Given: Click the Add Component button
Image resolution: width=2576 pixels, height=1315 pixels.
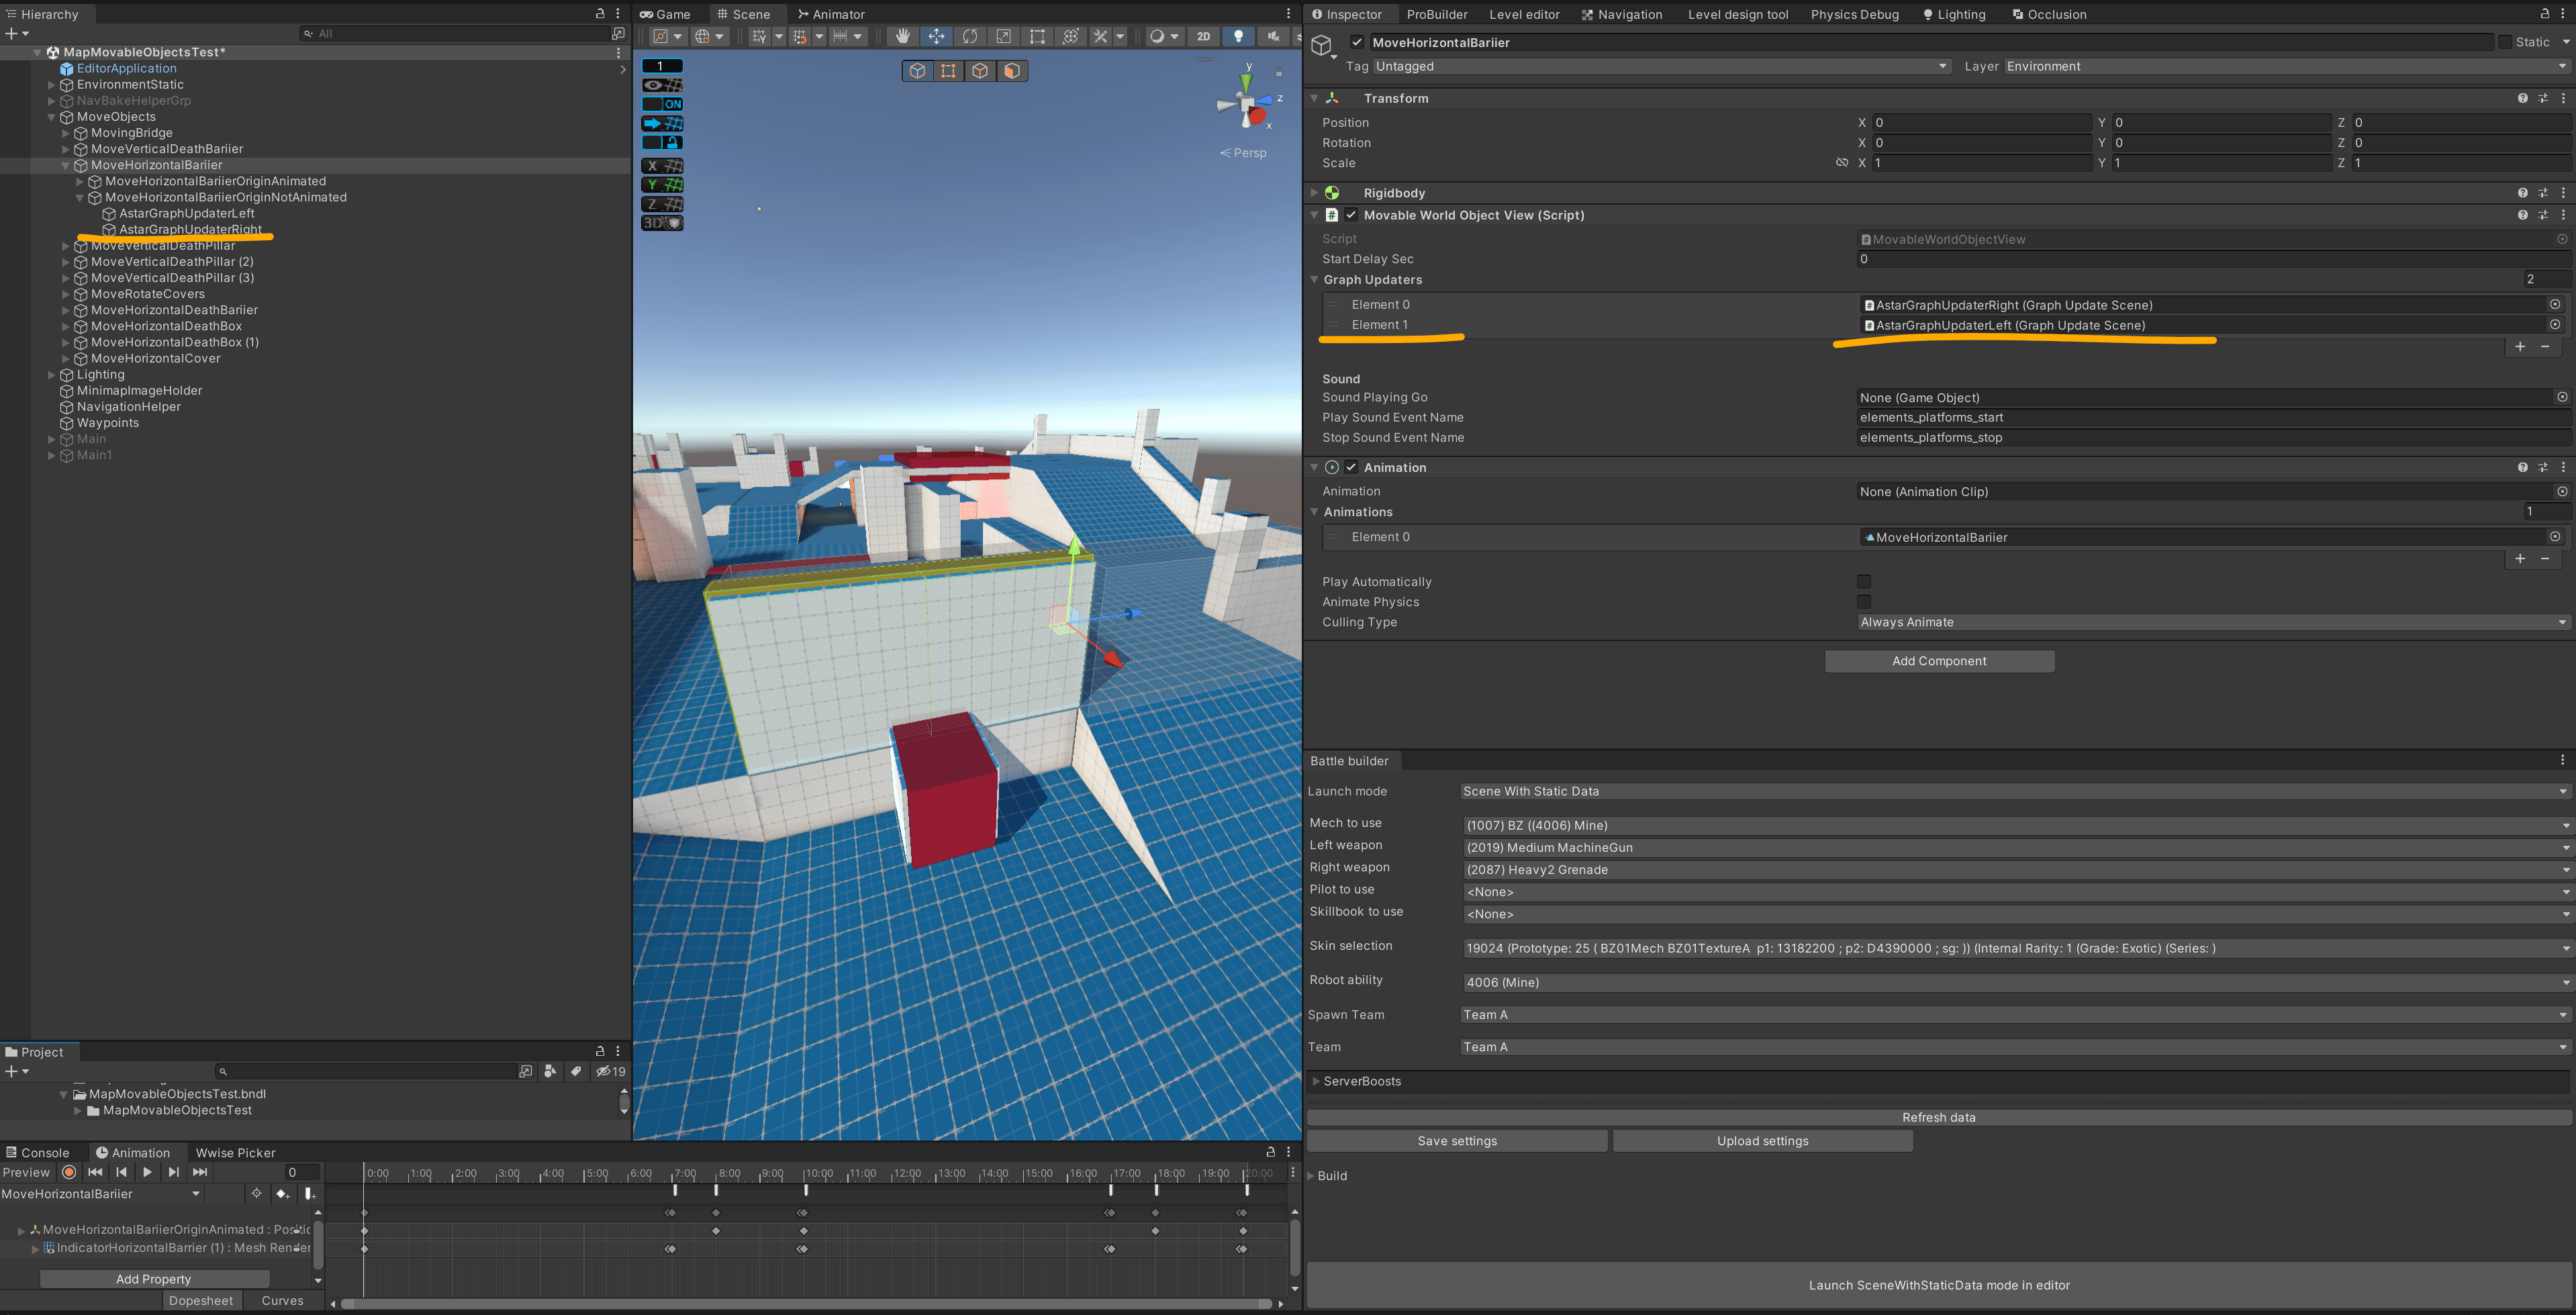Looking at the screenshot, I should [x=1939, y=661].
